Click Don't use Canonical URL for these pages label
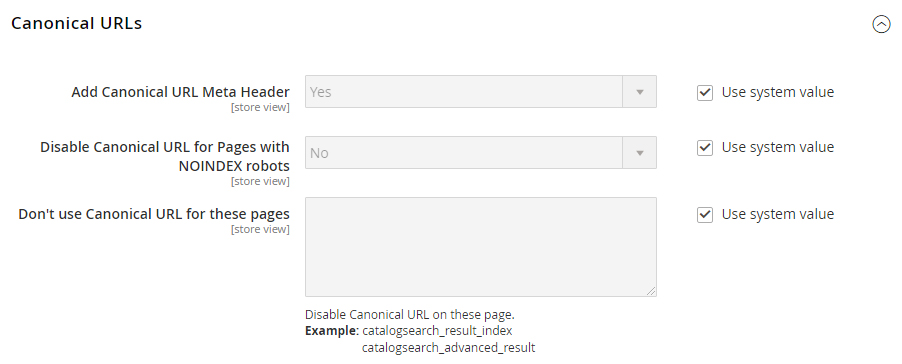 [x=154, y=214]
